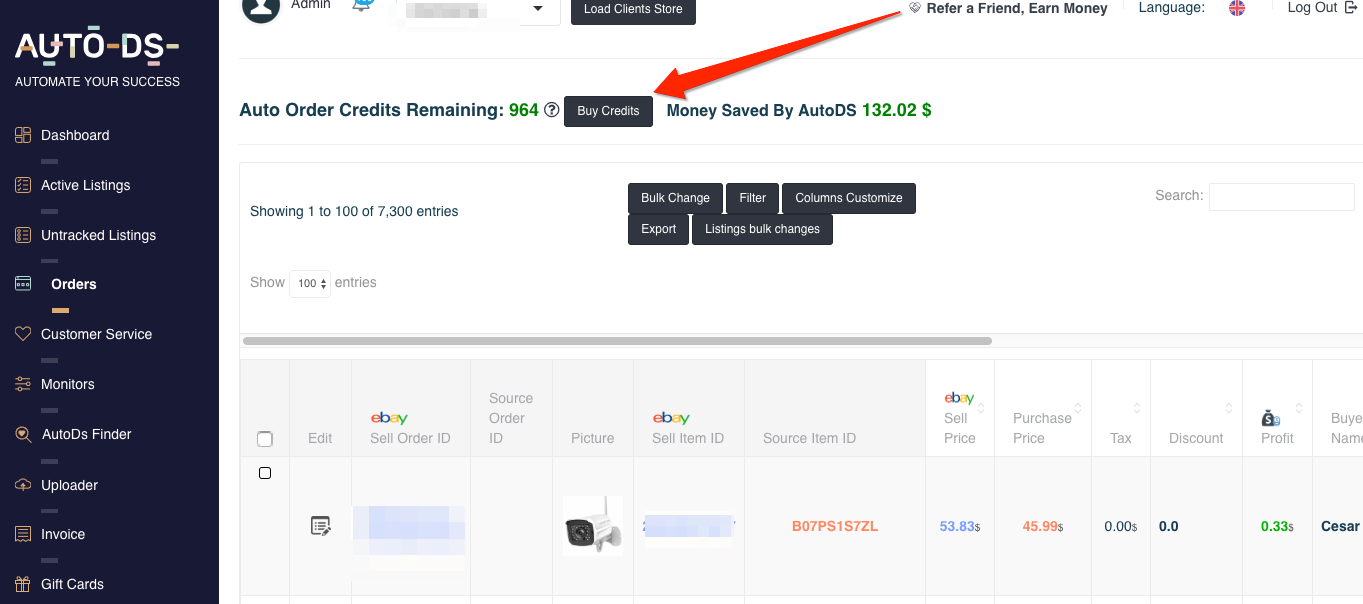Check the B07PS1S7ZL order row checkbox
The image size is (1363, 604).
(265, 473)
